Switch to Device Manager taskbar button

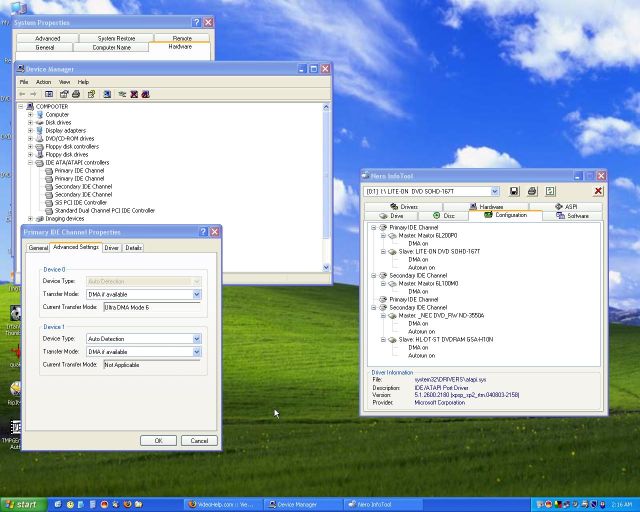pyautogui.click(x=303, y=505)
